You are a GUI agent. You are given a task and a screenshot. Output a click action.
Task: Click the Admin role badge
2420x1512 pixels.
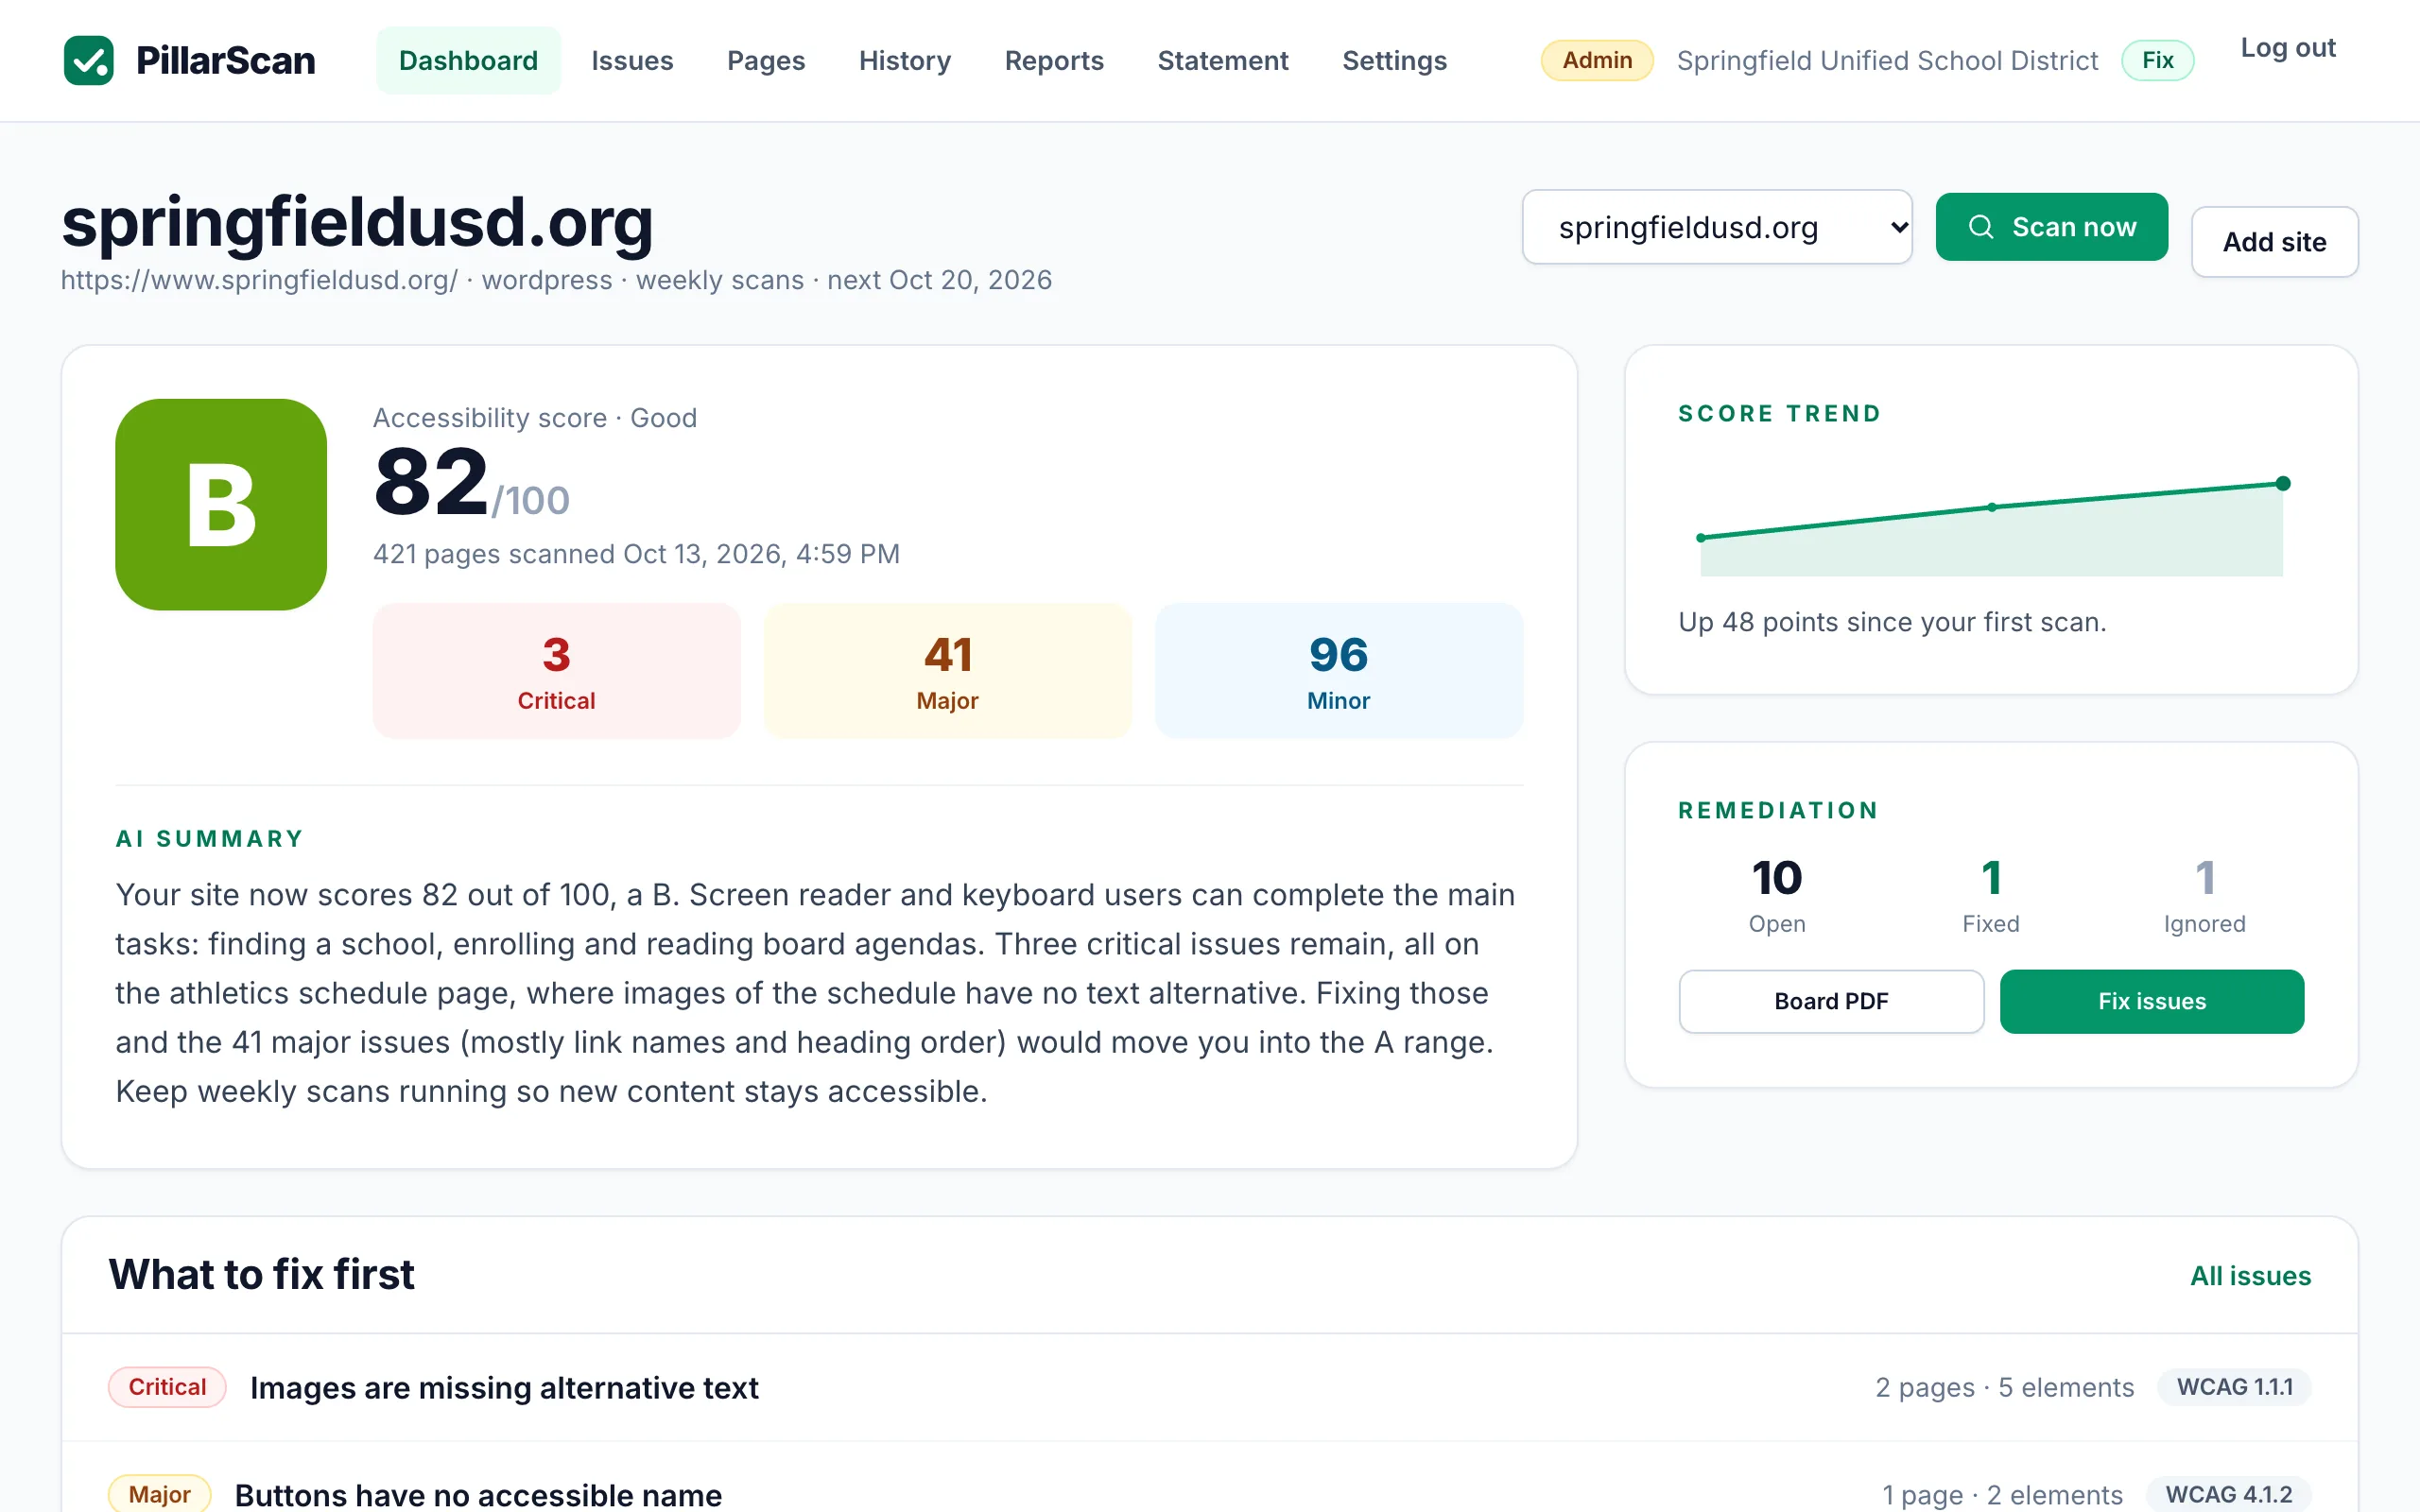[1597, 61]
